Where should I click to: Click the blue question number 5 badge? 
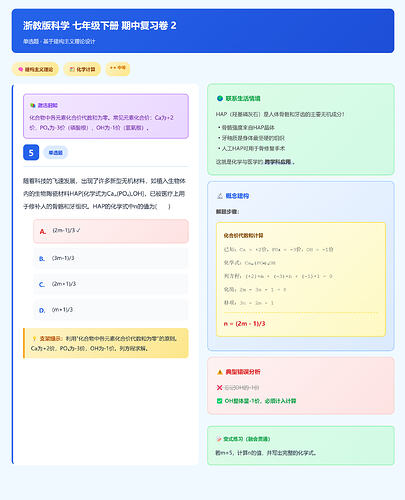31,153
